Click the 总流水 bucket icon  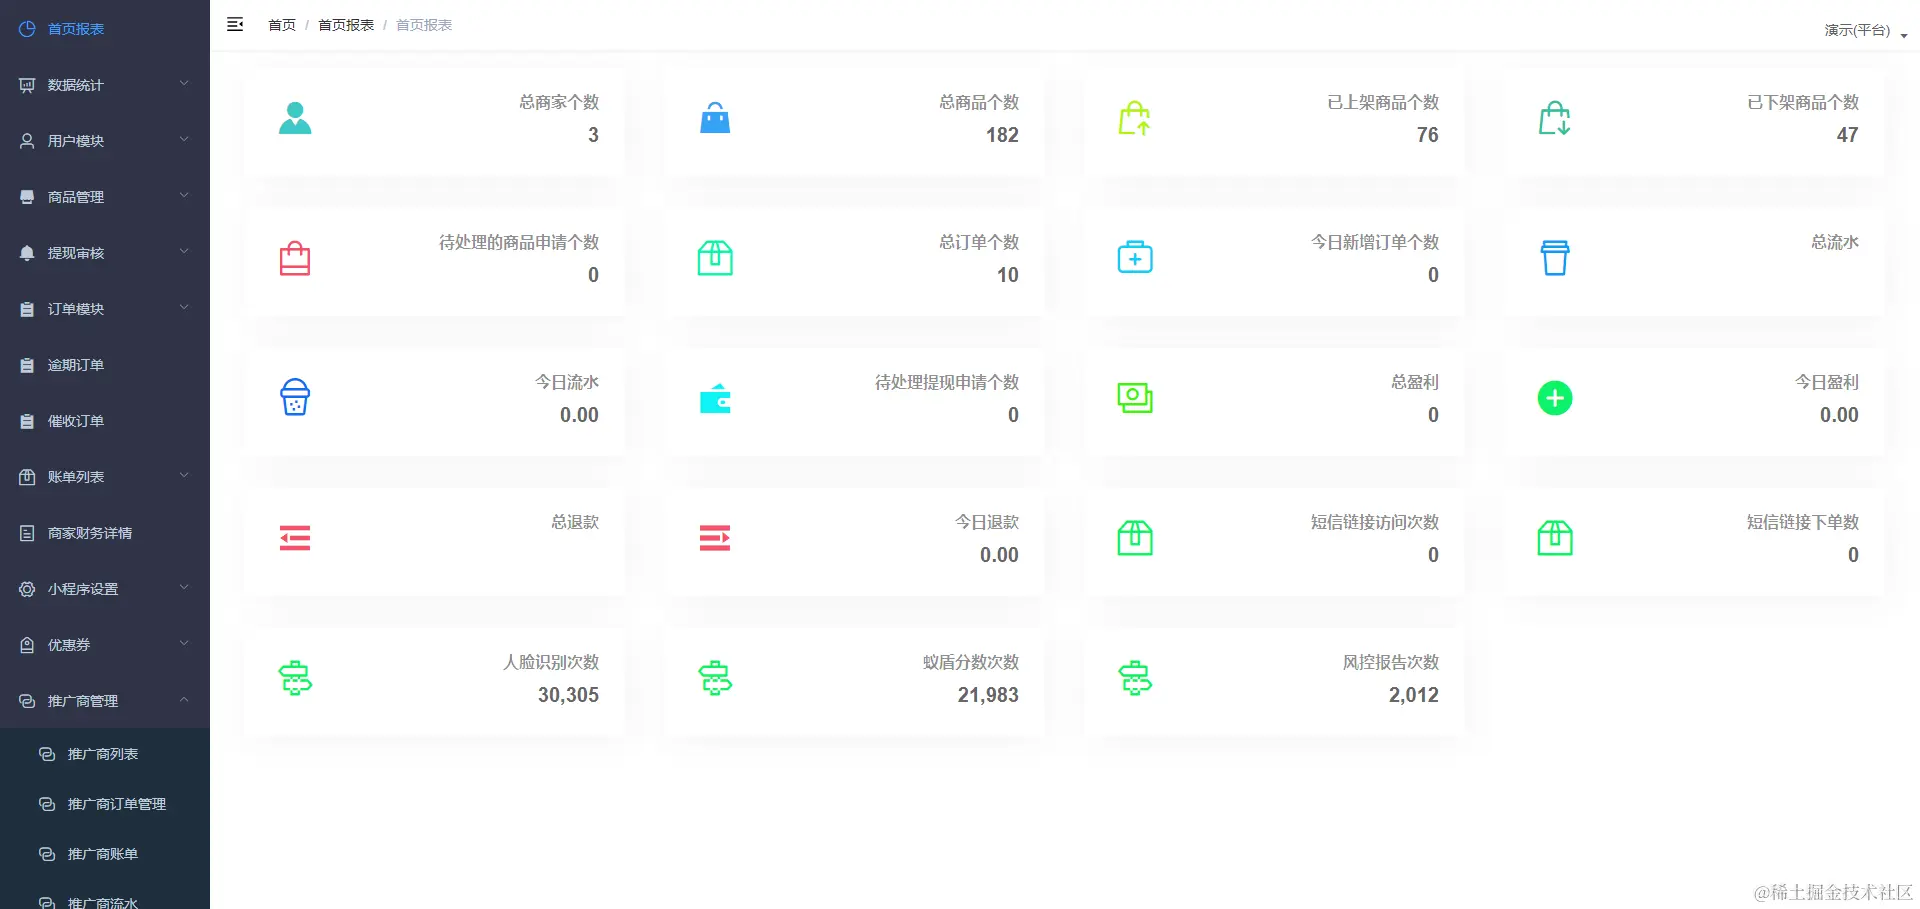1555,258
